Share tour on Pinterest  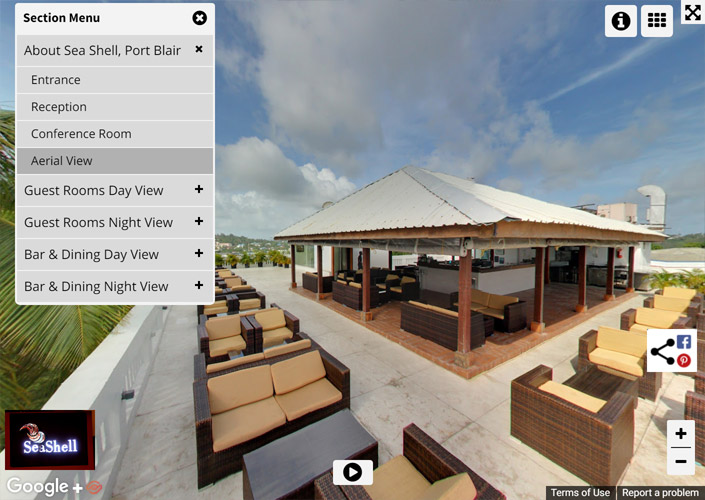[684, 361]
